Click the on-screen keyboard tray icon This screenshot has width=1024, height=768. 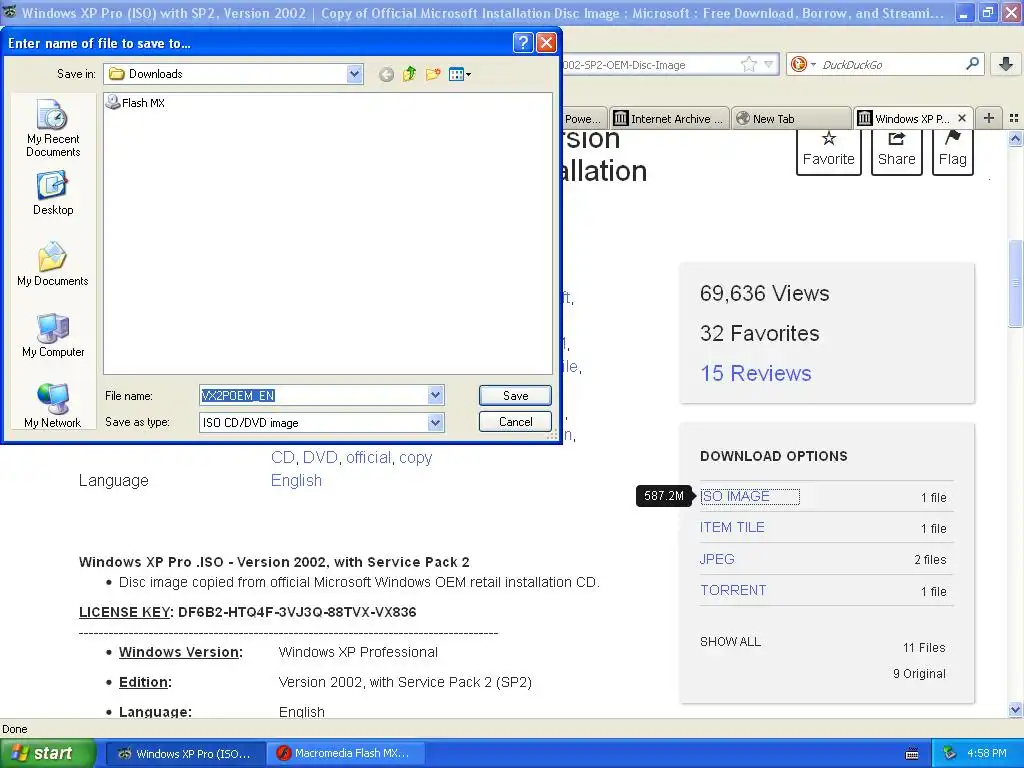pos(912,754)
